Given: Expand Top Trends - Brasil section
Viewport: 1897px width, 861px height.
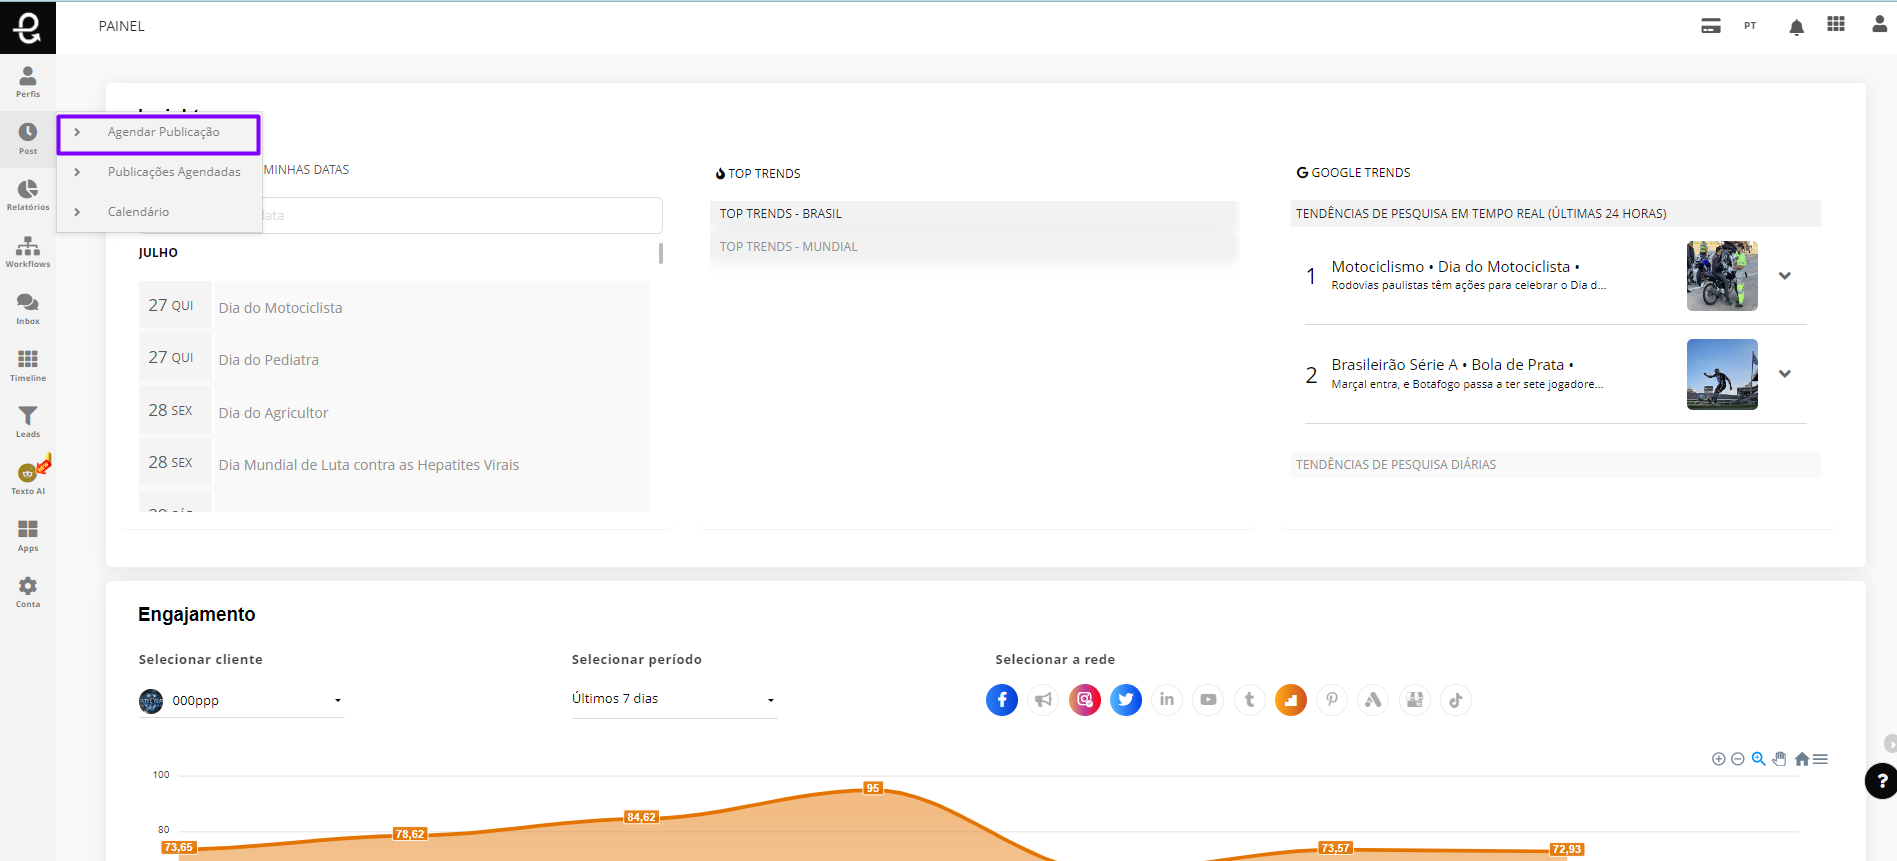Looking at the screenshot, I should (x=974, y=214).
